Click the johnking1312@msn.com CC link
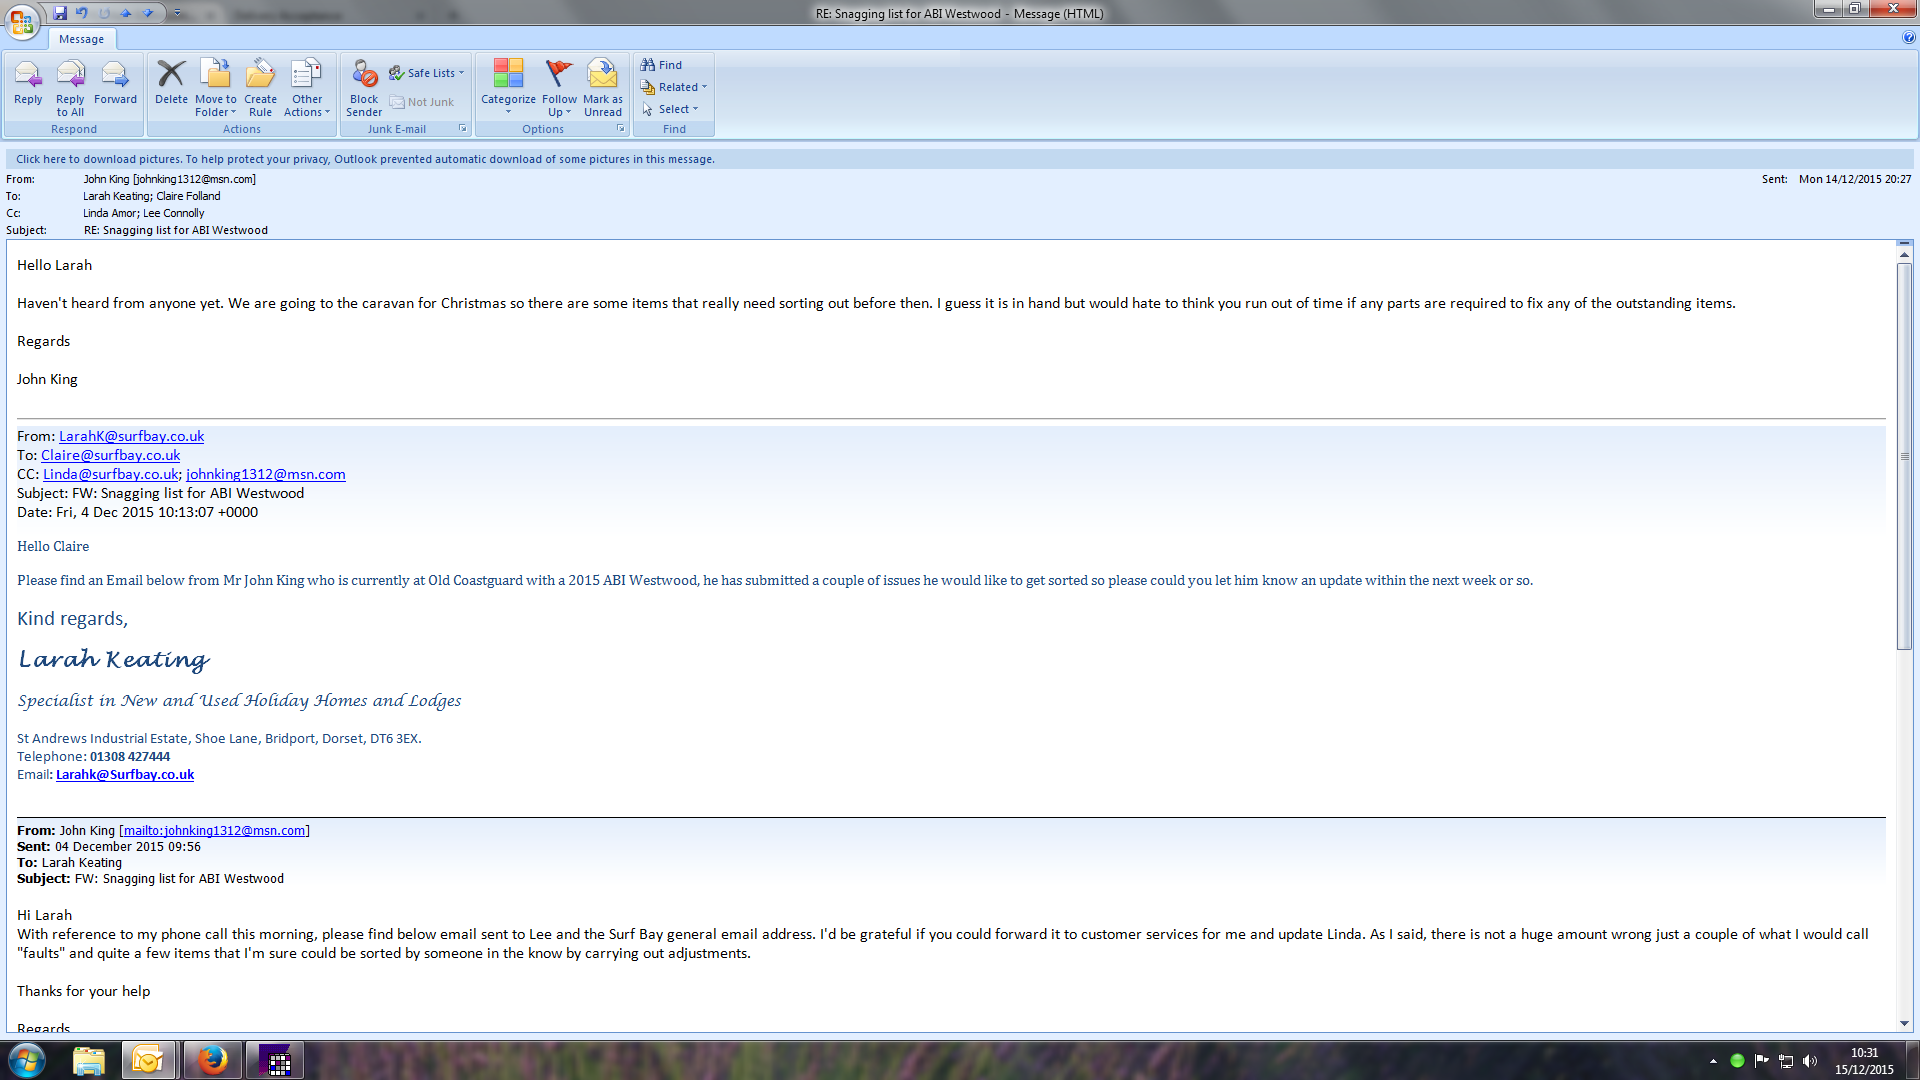 coord(266,474)
